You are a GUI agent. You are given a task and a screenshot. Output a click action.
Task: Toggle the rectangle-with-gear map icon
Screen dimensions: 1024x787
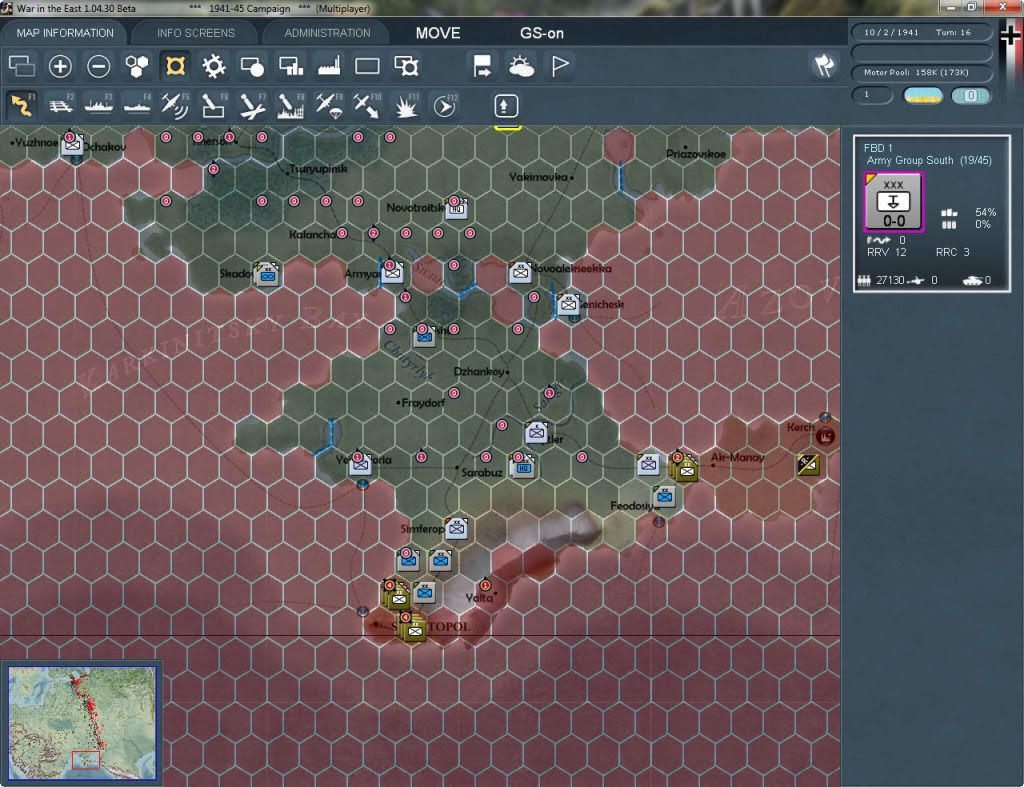[406, 66]
